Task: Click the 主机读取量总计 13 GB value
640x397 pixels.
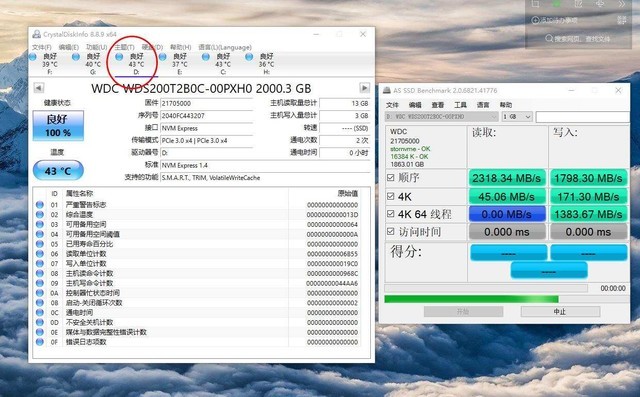Action: pyautogui.click(x=345, y=104)
